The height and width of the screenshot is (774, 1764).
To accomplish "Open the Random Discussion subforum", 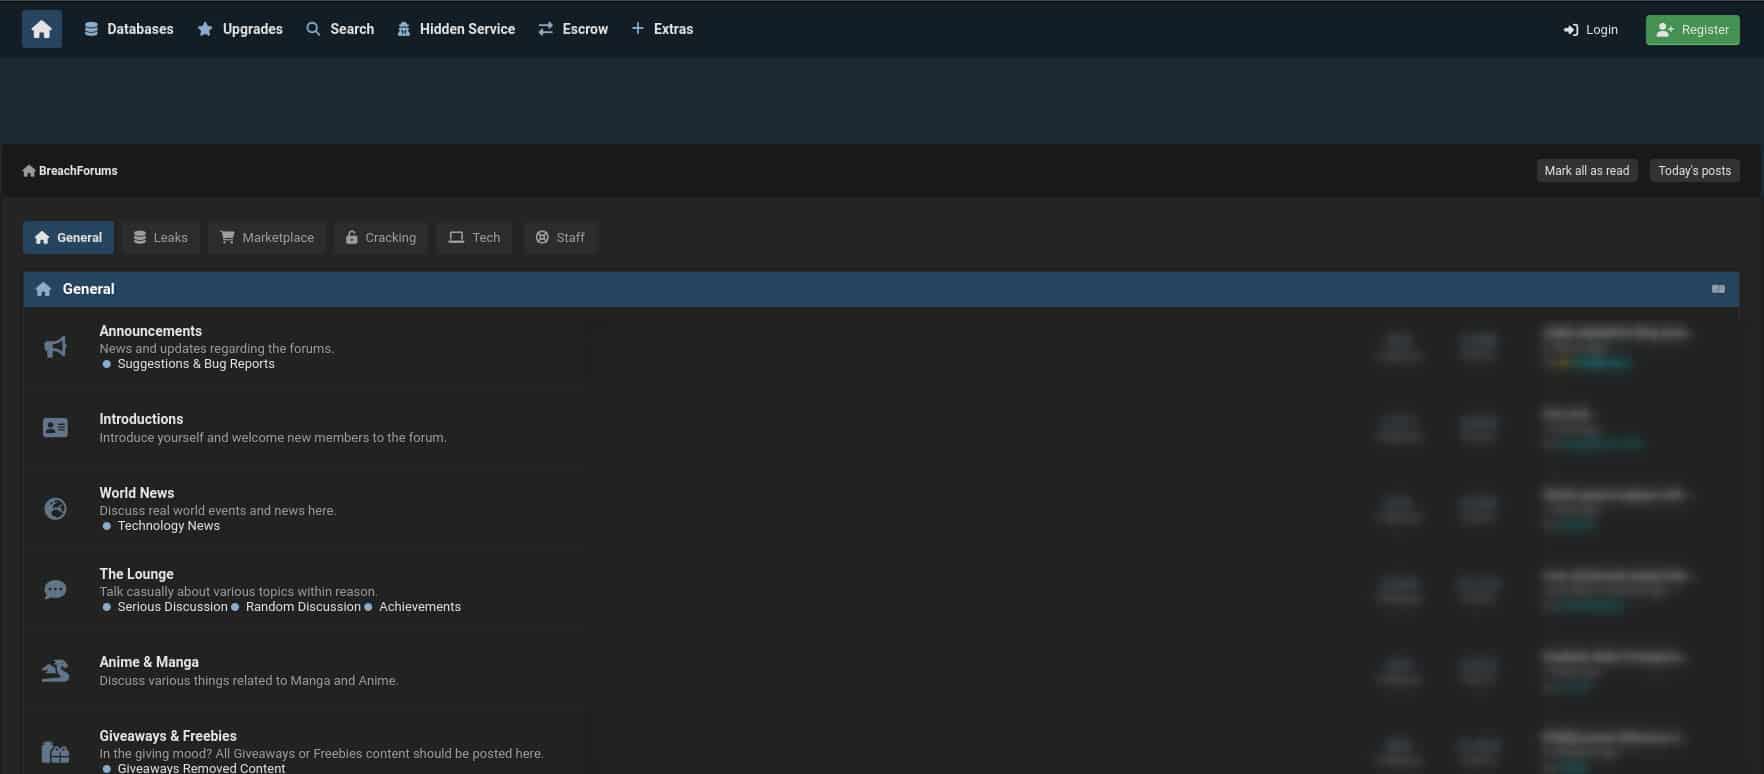I will (303, 607).
